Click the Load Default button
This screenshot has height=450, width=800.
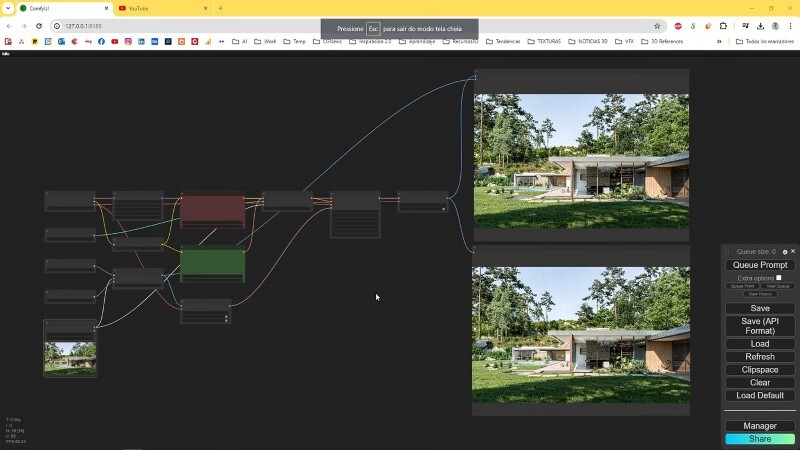760,395
